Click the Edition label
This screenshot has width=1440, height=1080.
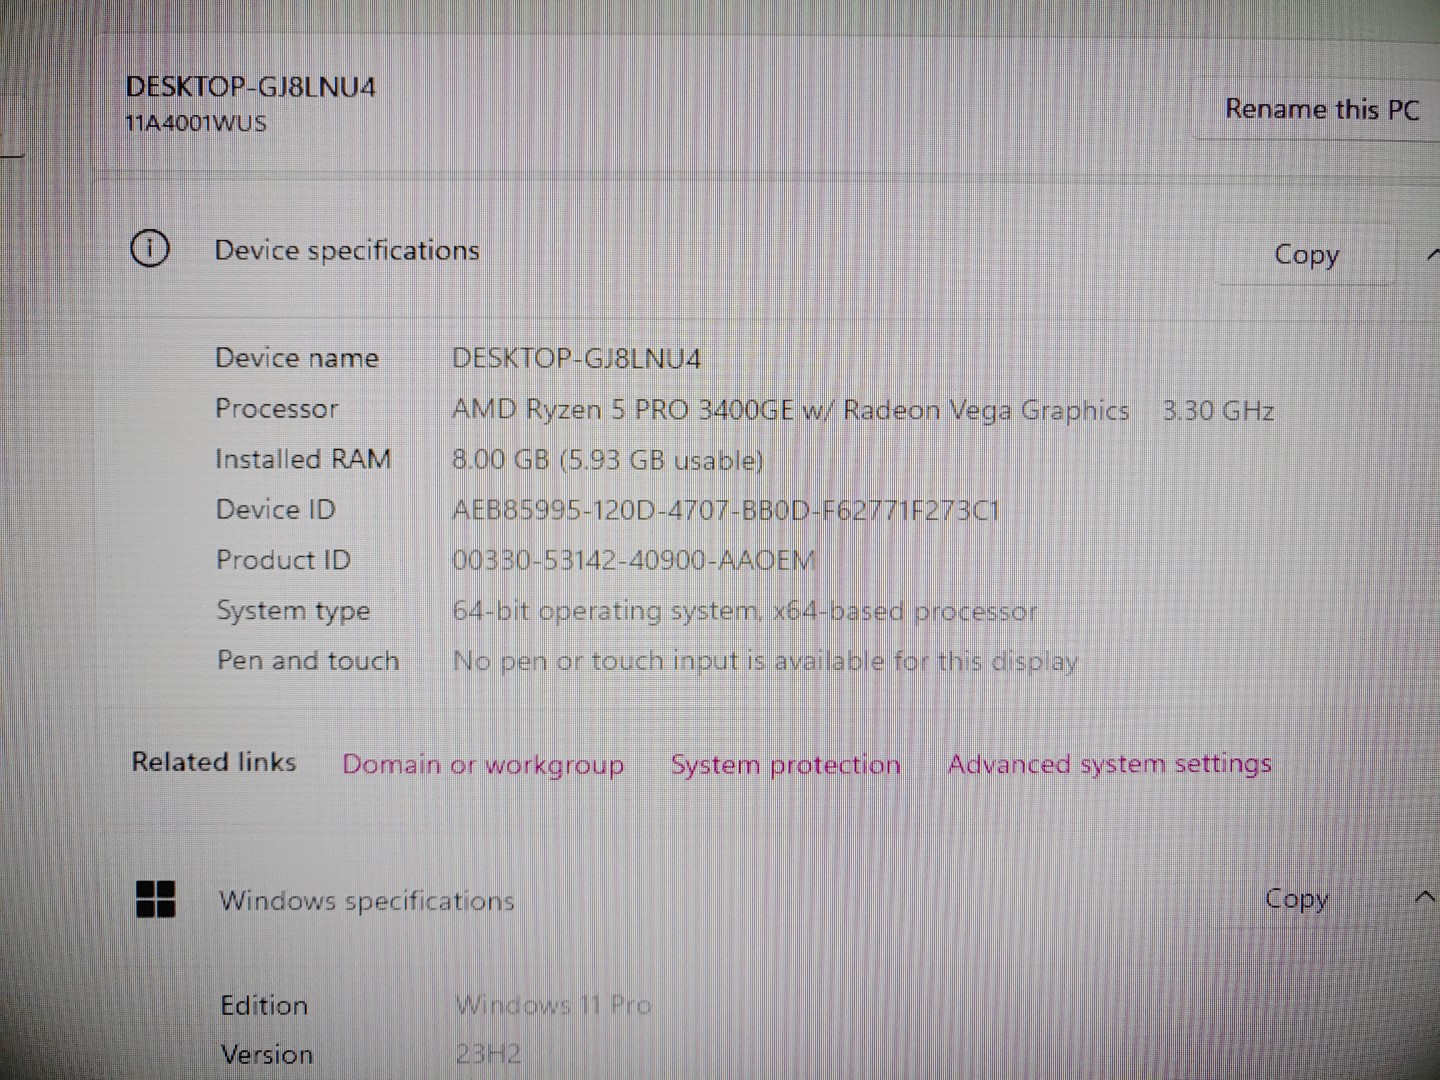pos(264,1005)
